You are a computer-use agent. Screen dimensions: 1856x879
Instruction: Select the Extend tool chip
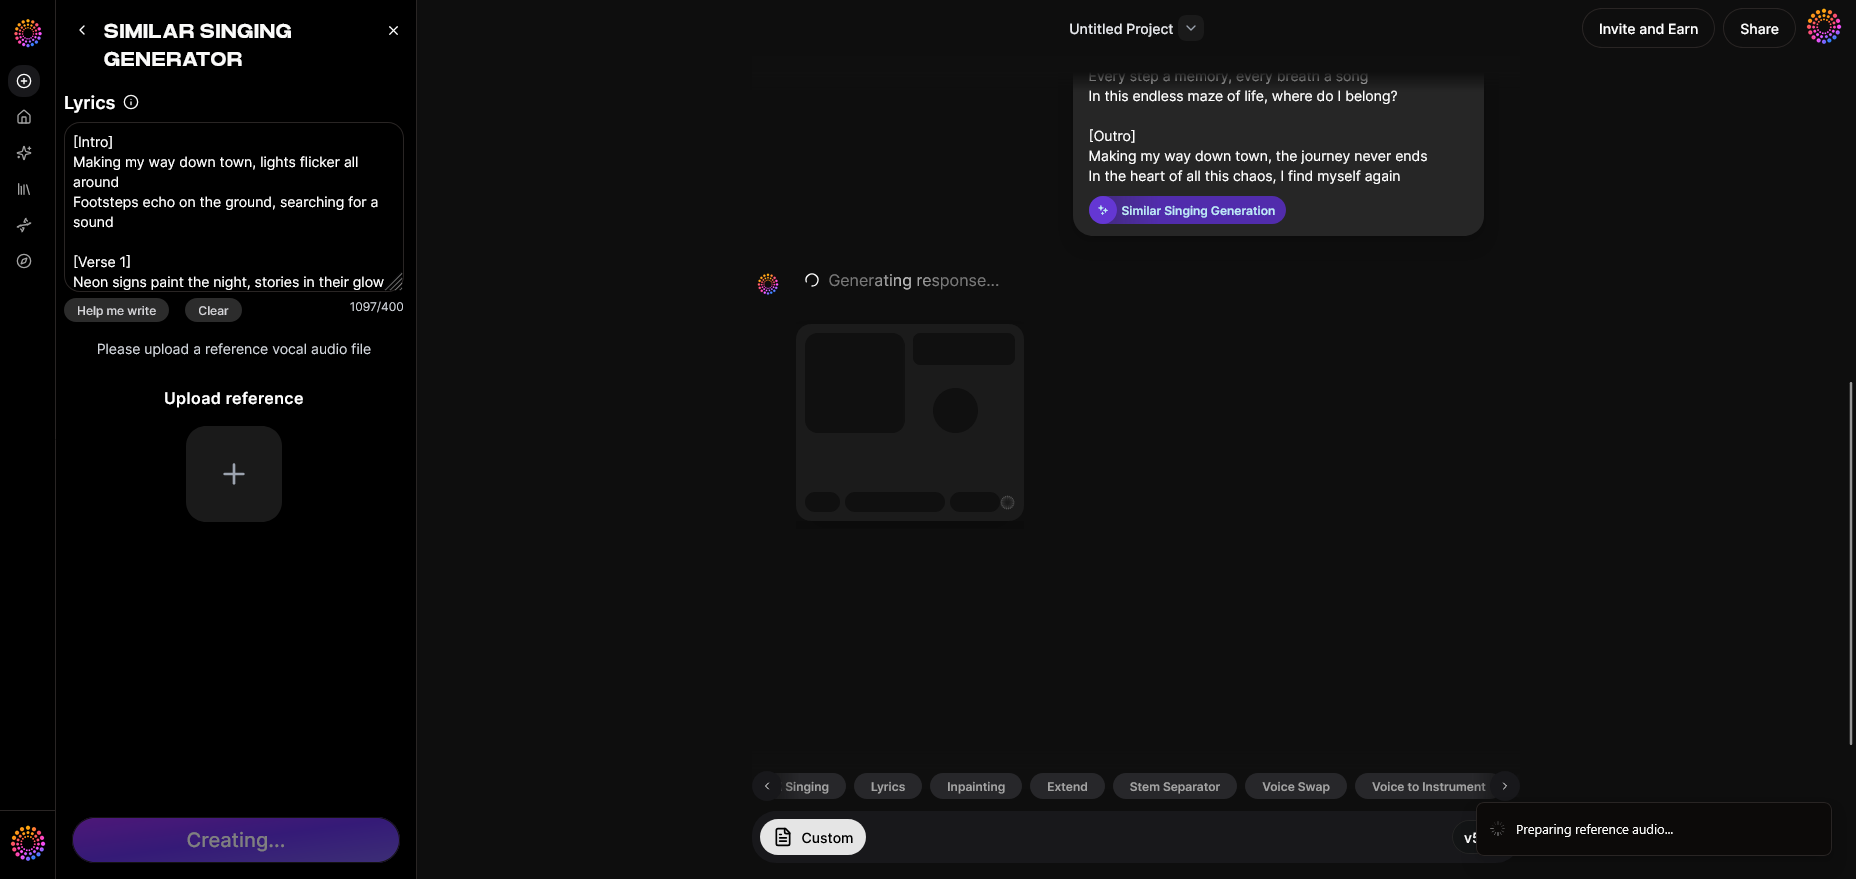(1067, 787)
